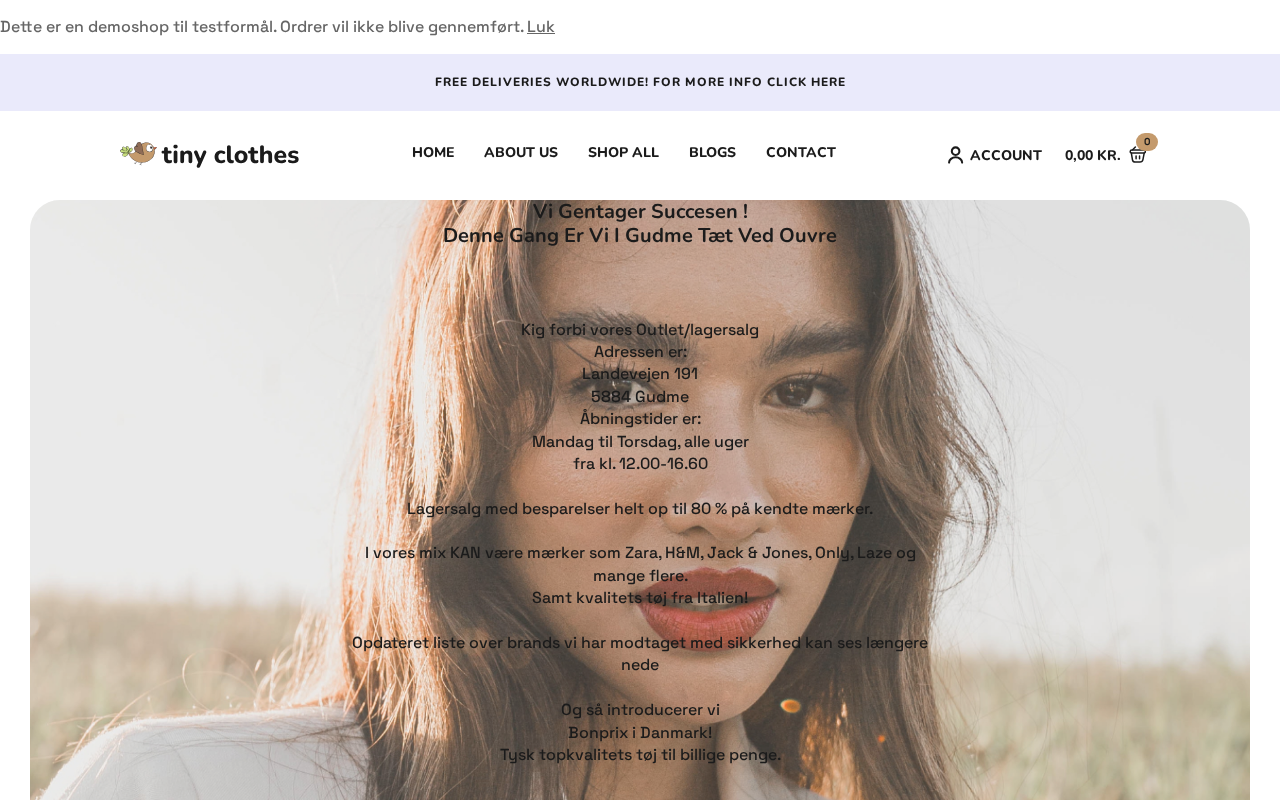Go to the HOME menu item

pyautogui.click(x=433, y=153)
